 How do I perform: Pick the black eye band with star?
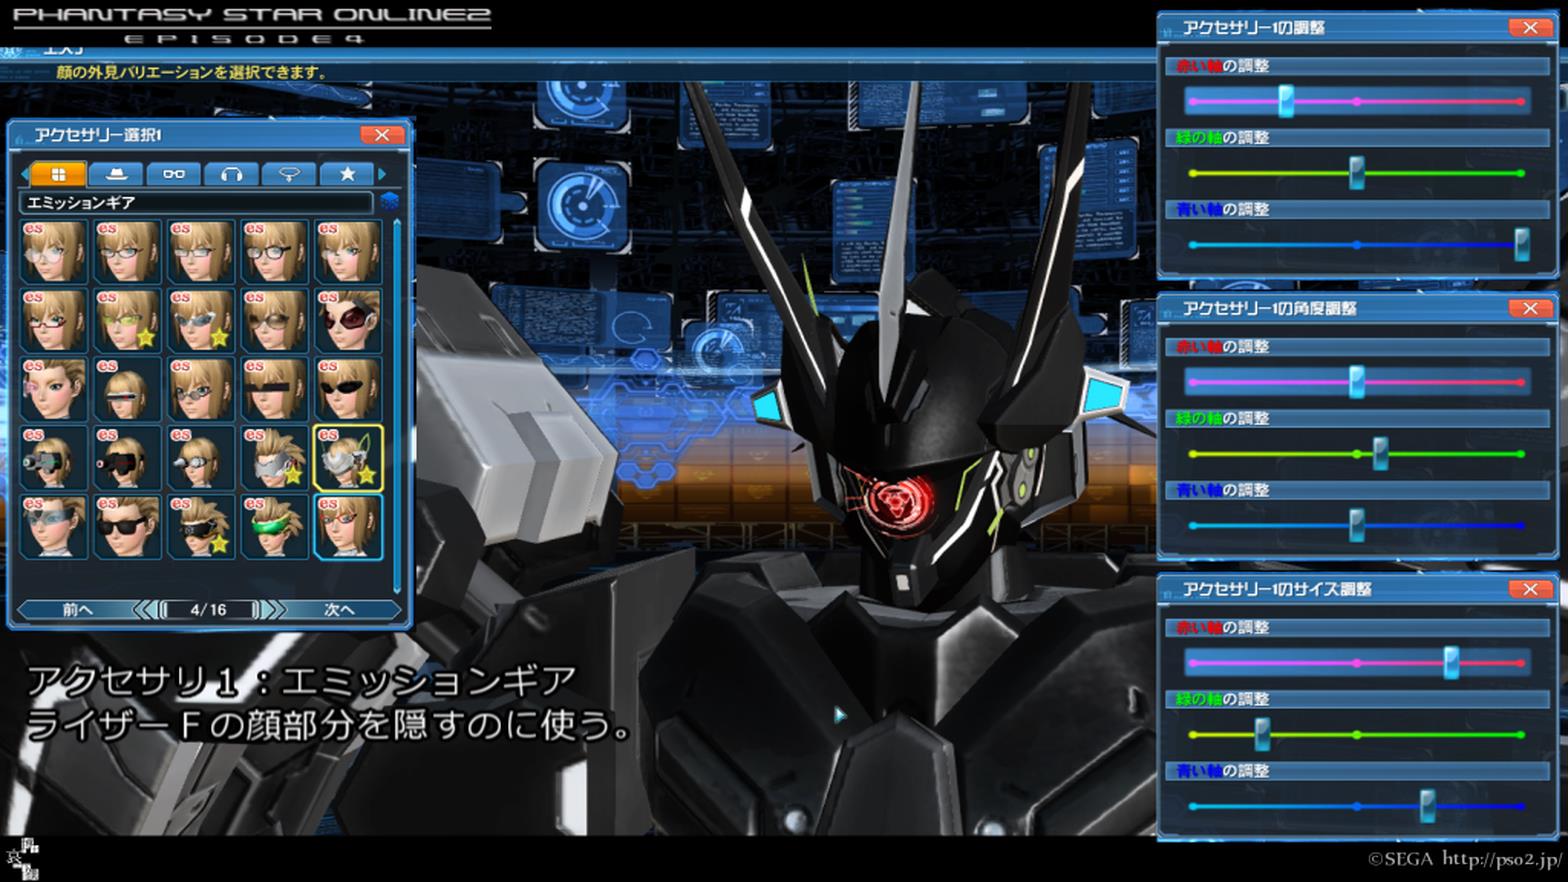[200, 527]
